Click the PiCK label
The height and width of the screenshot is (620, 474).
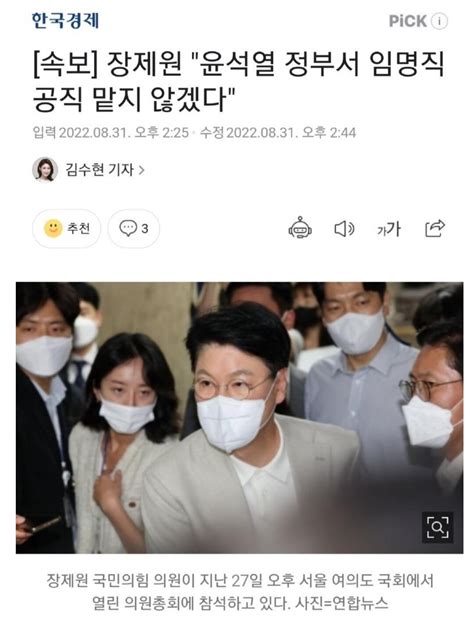pos(408,21)
